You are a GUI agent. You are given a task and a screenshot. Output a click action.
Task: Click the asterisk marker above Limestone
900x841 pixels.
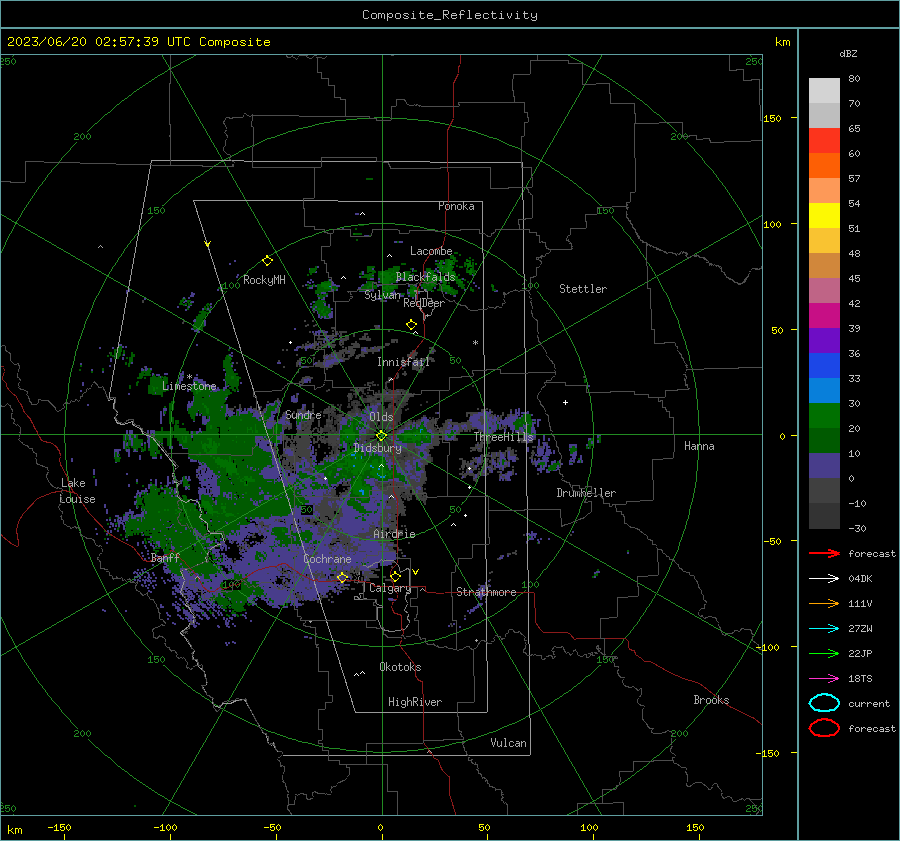(189, 377)
